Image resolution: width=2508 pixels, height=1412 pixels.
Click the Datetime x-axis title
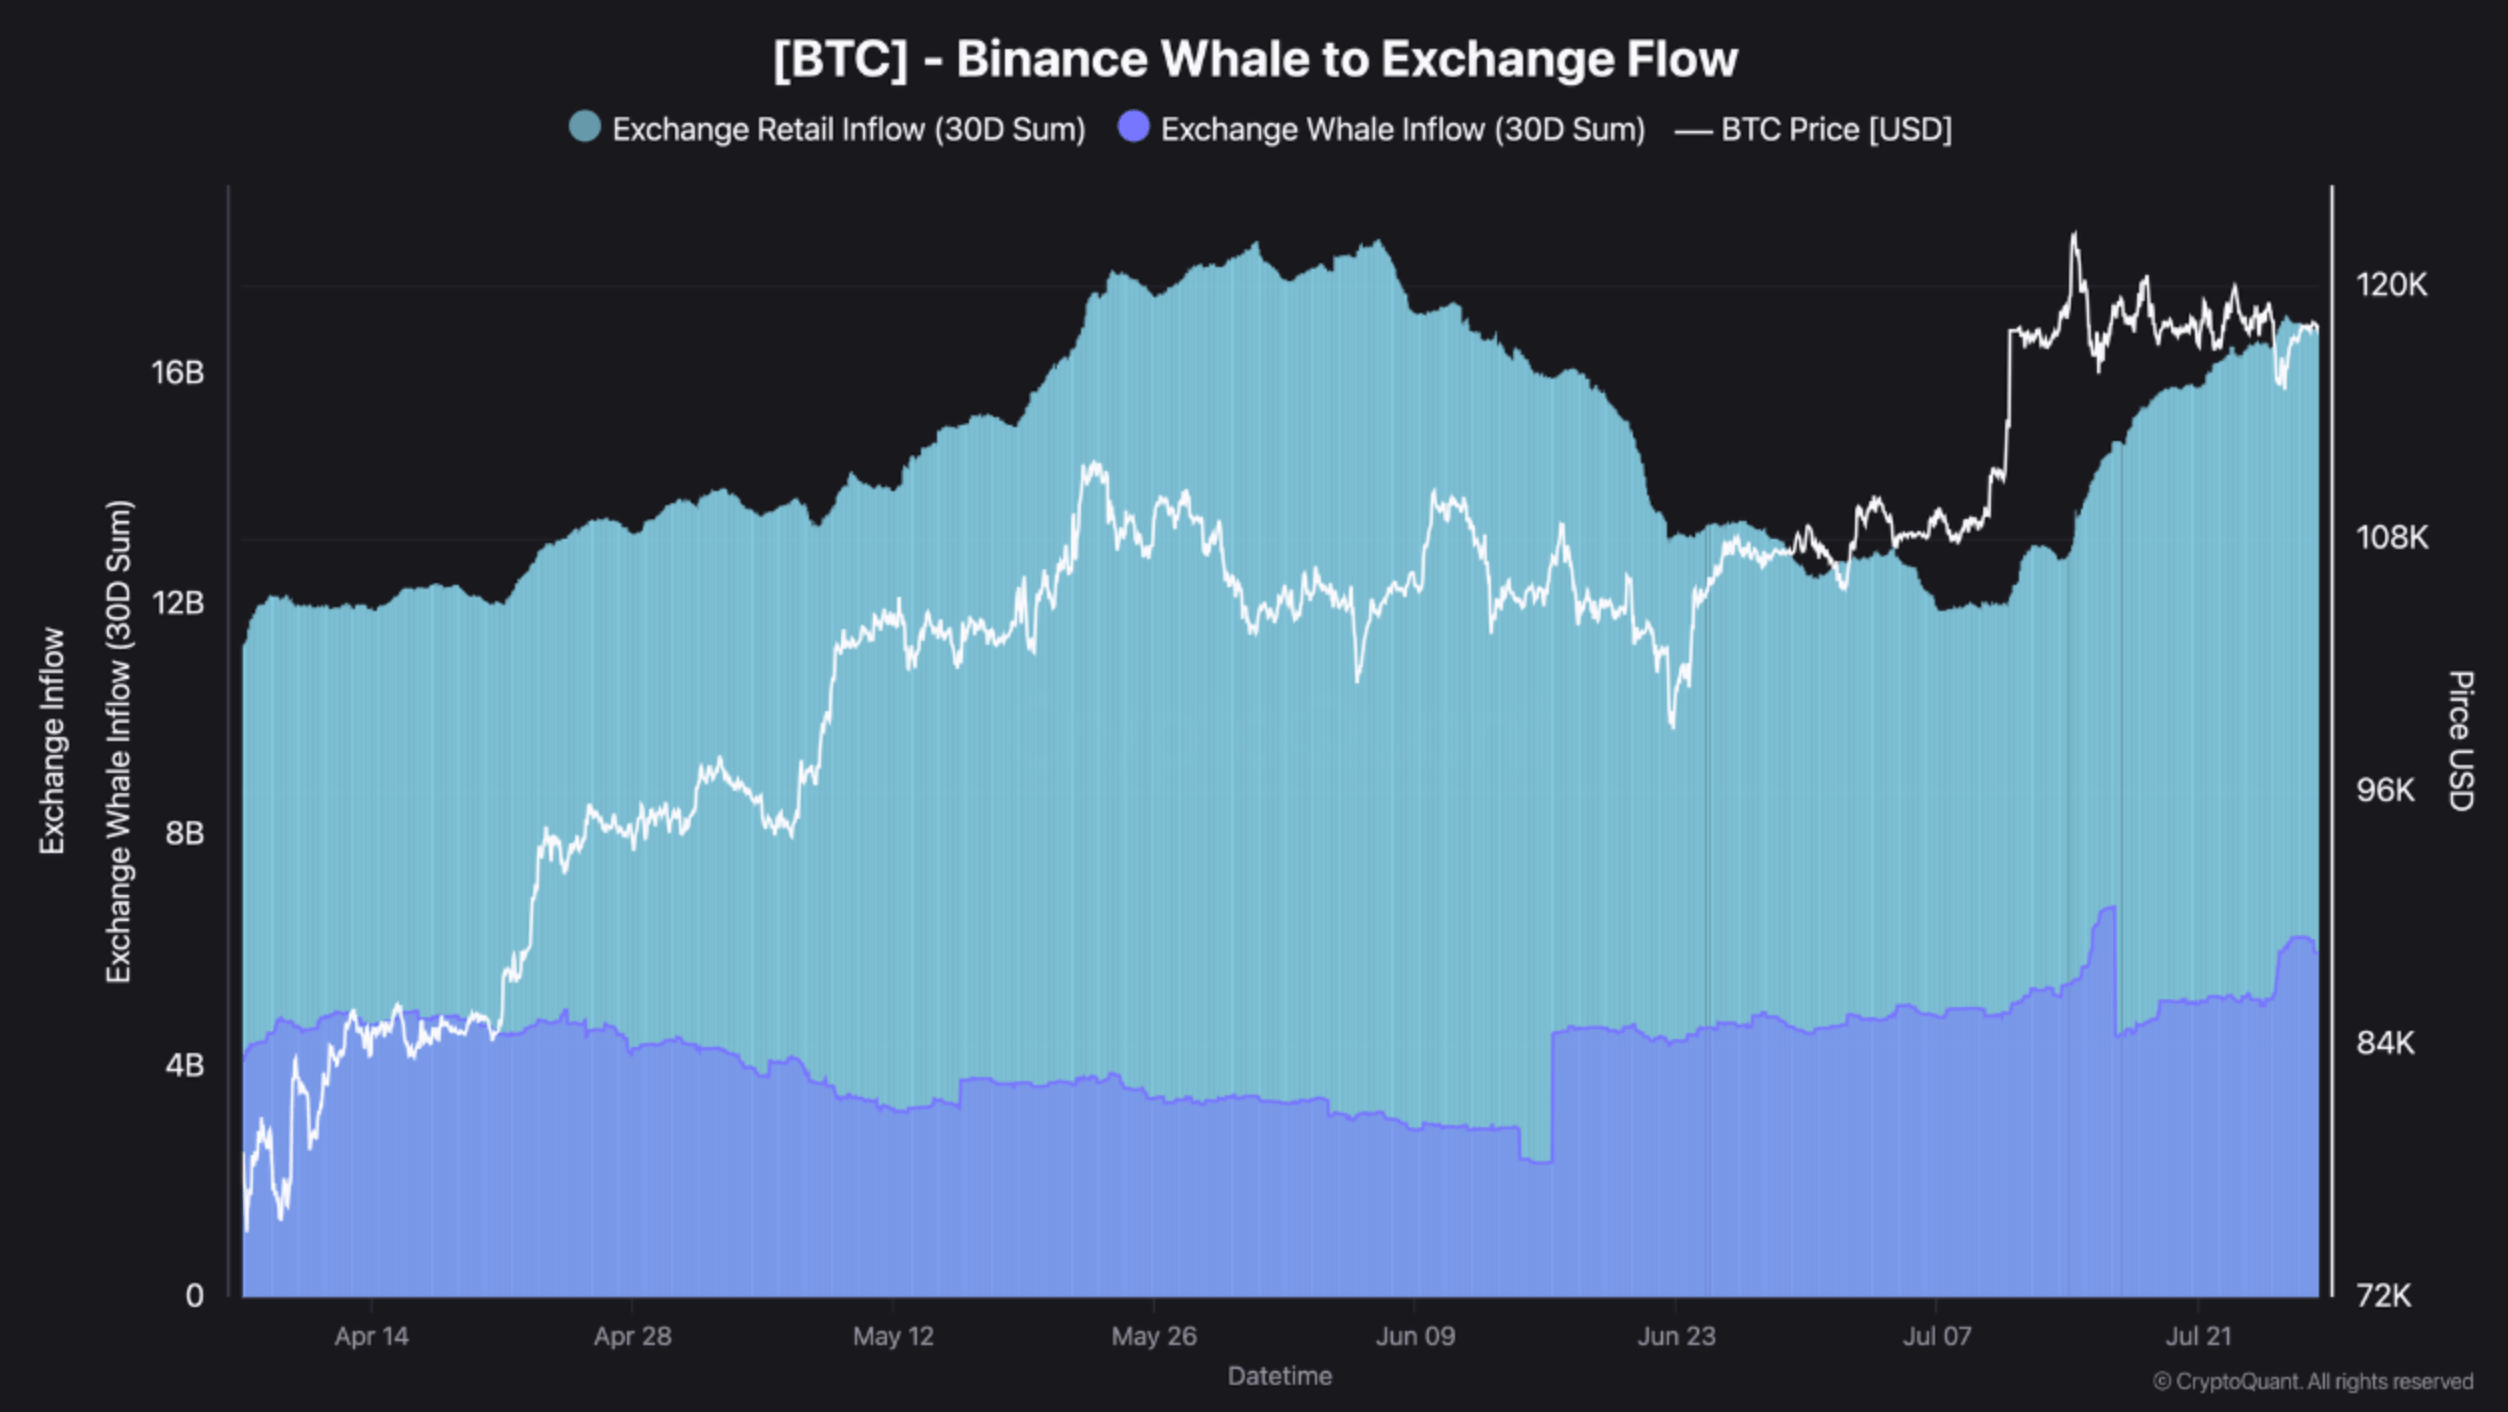coord(1279,1376)
